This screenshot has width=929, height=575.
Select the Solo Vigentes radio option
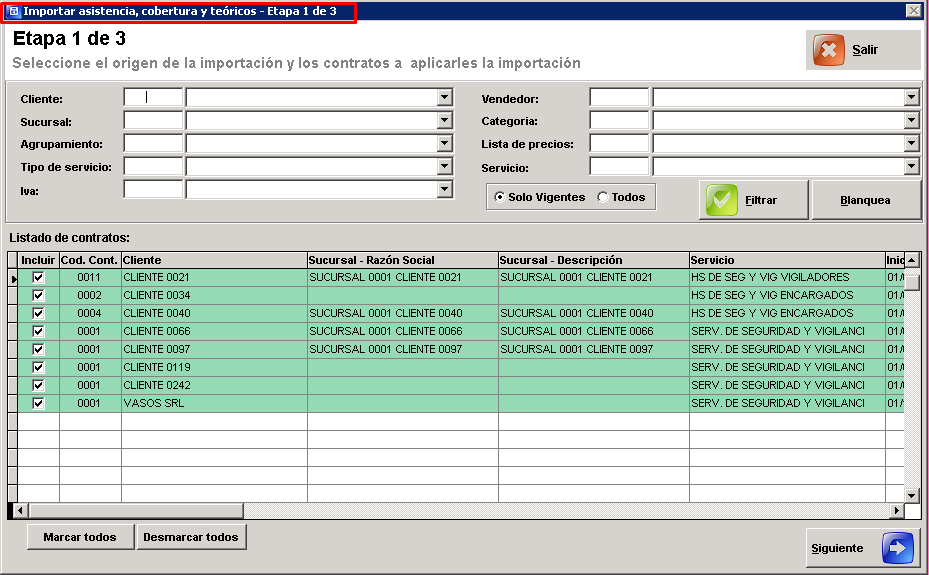499,197
